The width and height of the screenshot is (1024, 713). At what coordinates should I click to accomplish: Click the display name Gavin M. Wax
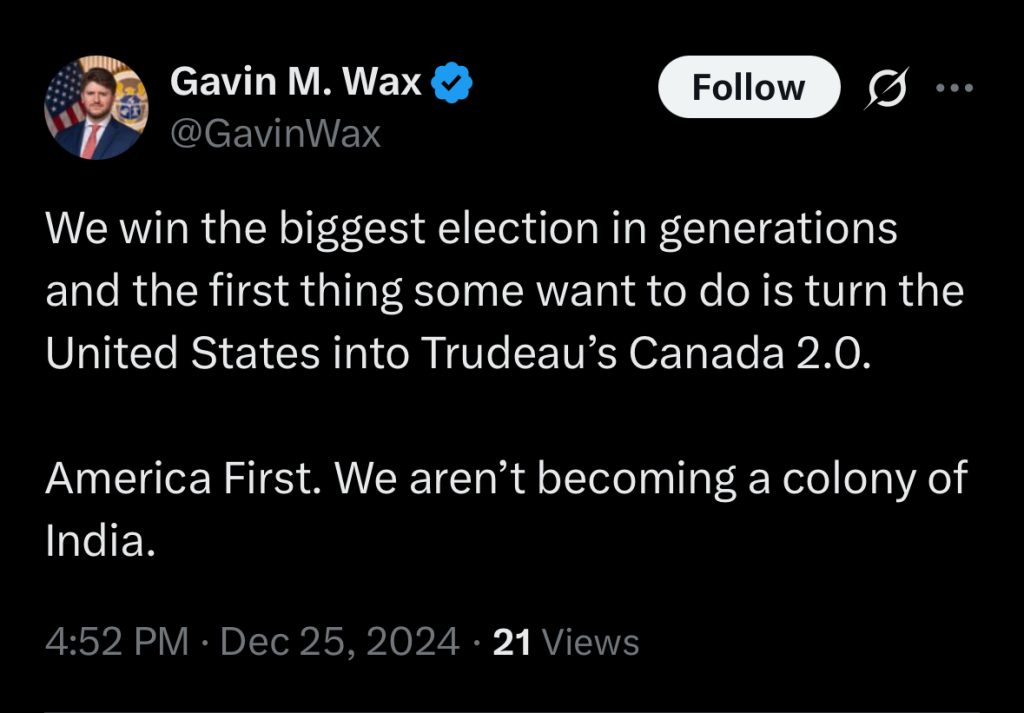coord(296,83)
